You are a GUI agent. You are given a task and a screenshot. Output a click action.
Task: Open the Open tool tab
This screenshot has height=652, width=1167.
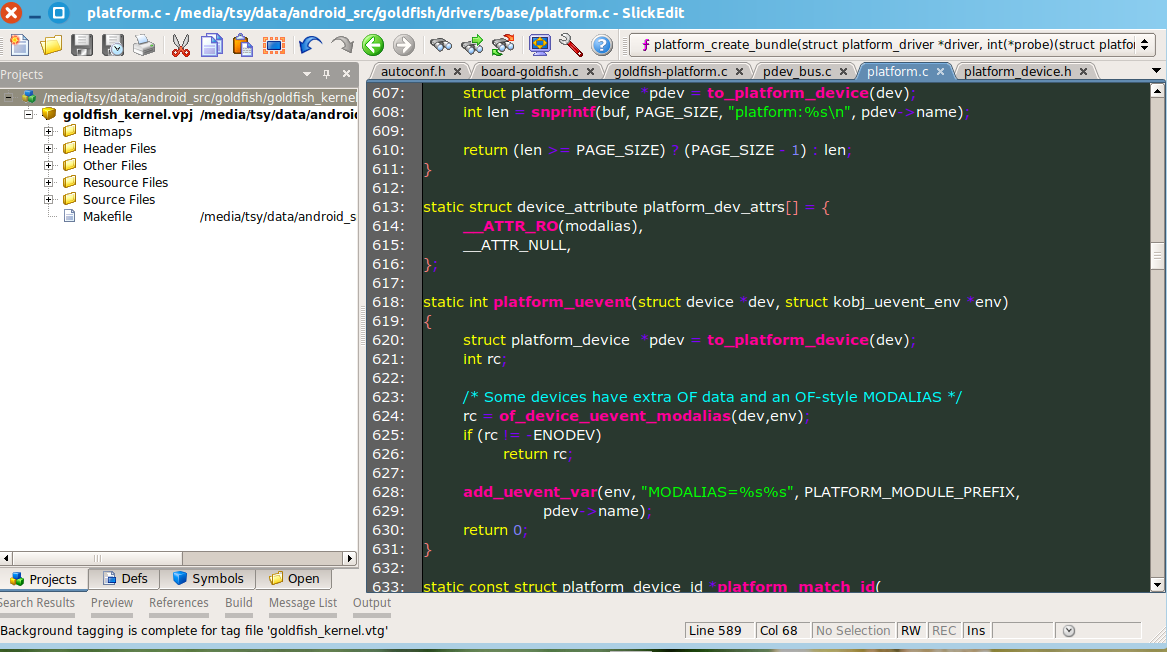click(x=294, y=578)
